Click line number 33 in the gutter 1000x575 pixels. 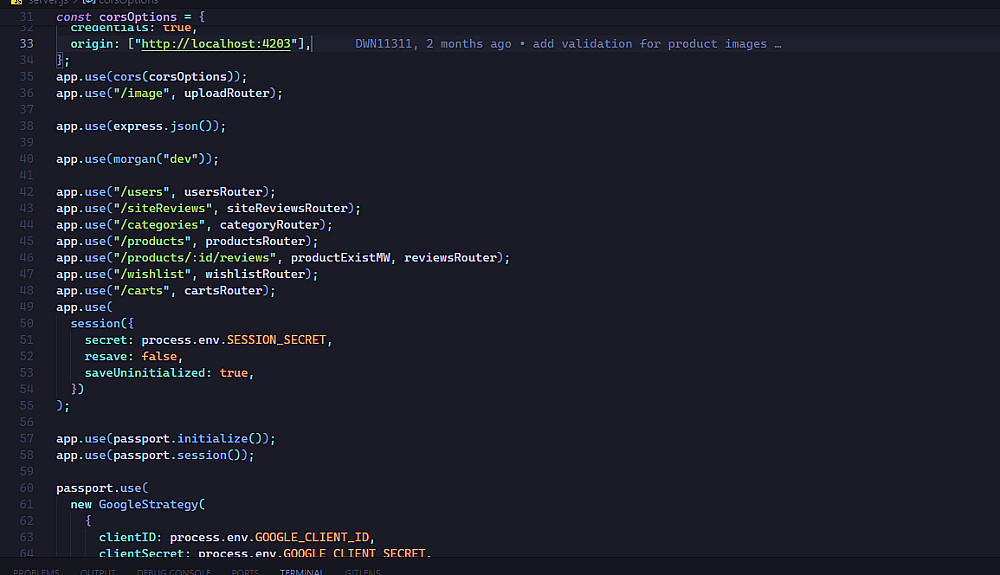26,44
